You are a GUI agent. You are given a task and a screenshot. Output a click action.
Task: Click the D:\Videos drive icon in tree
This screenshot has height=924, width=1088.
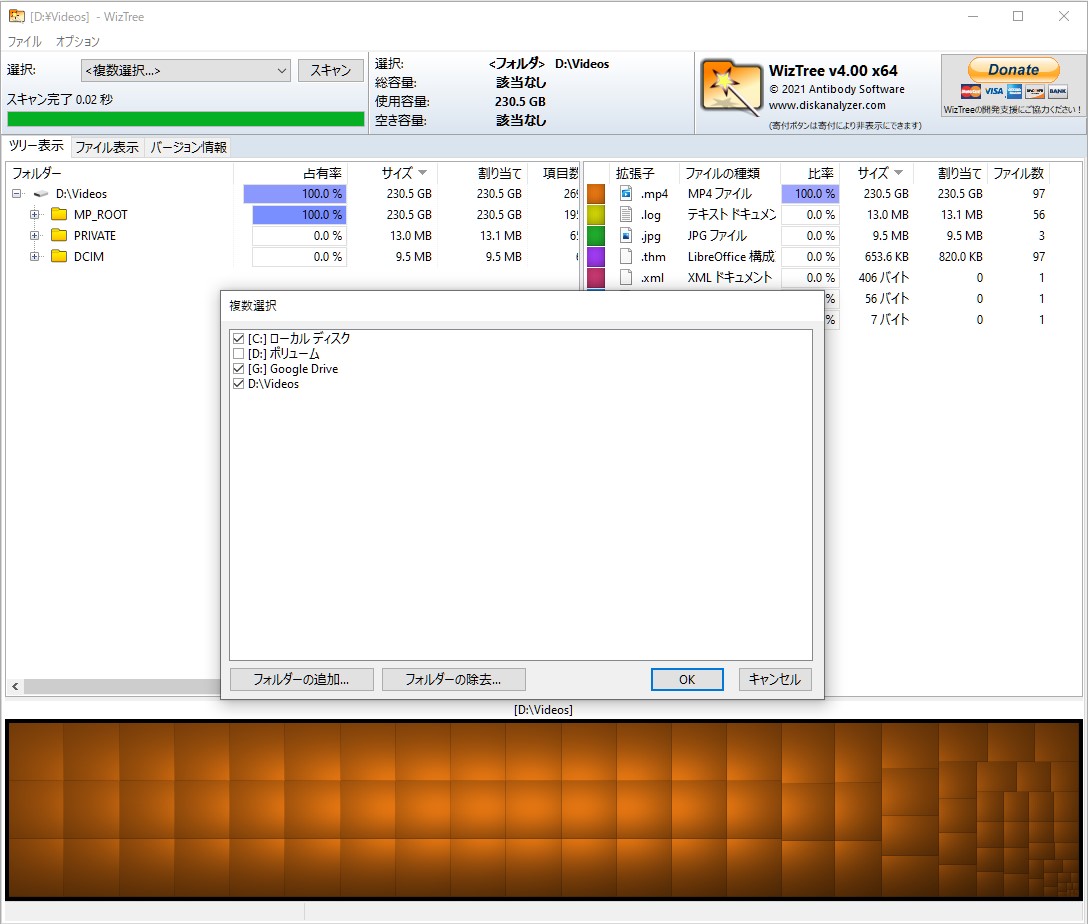pyautogui.click(x=42, y=194)
